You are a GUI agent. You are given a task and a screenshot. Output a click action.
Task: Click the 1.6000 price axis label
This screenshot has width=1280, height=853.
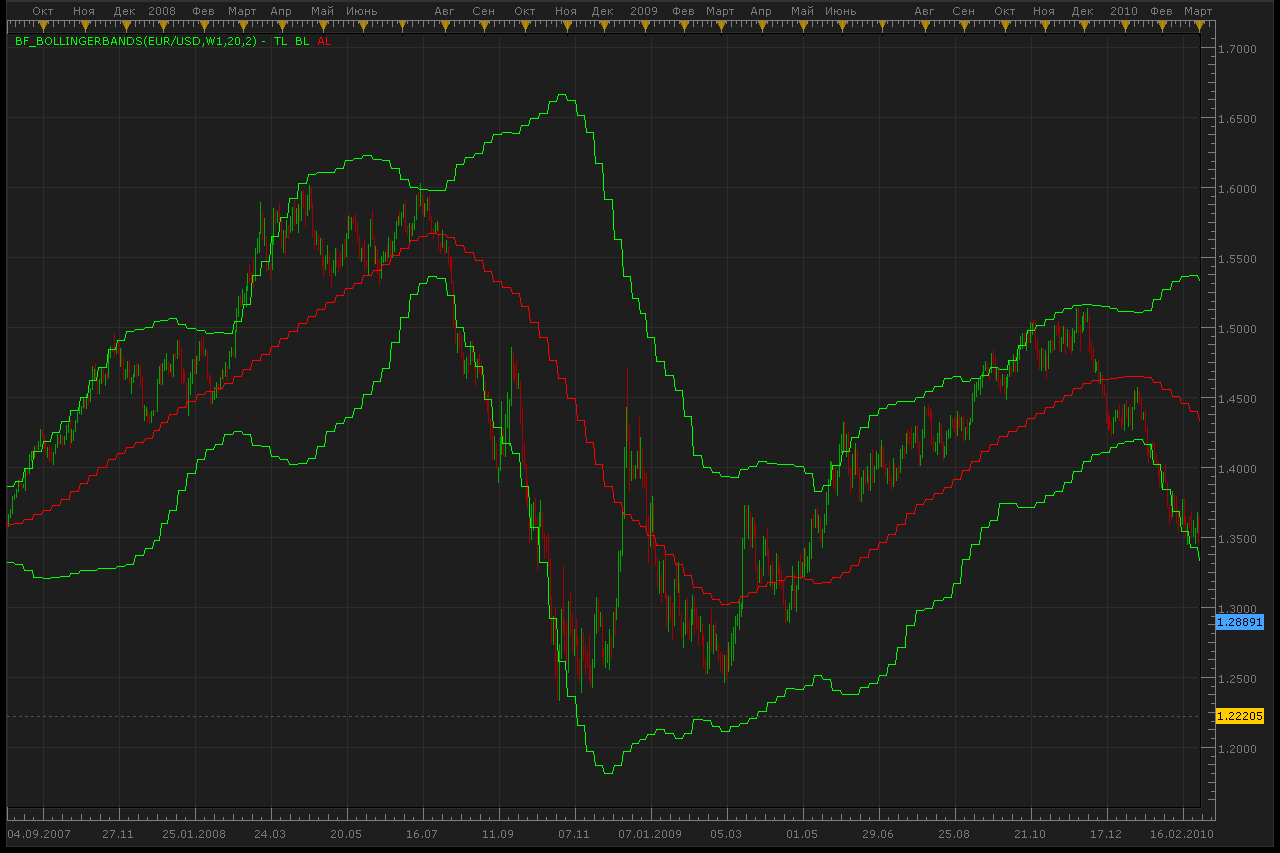[x=1238, y=188]
